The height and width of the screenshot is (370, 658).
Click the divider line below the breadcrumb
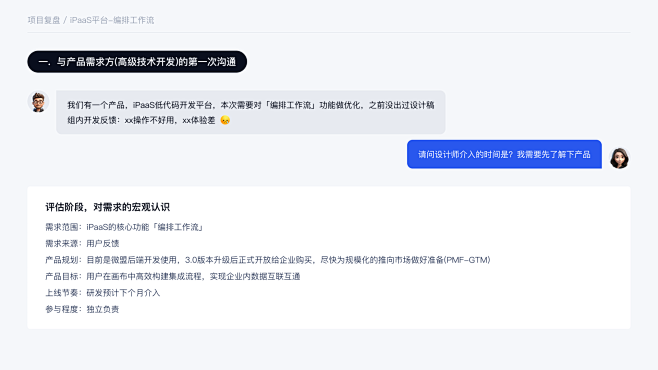click(x=329, y=32)
